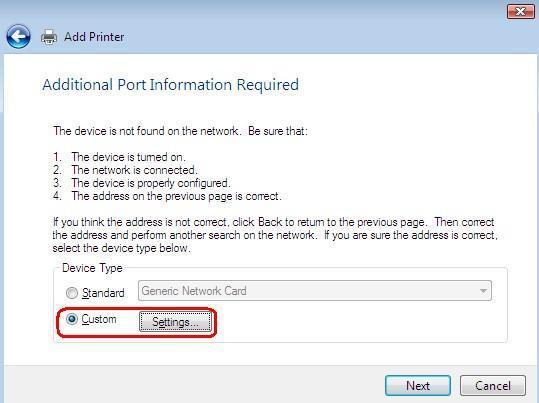Click the Add Printer window title
Image resolution: width=539 pixels, height=403 pixels.
(x=94, y=37)
